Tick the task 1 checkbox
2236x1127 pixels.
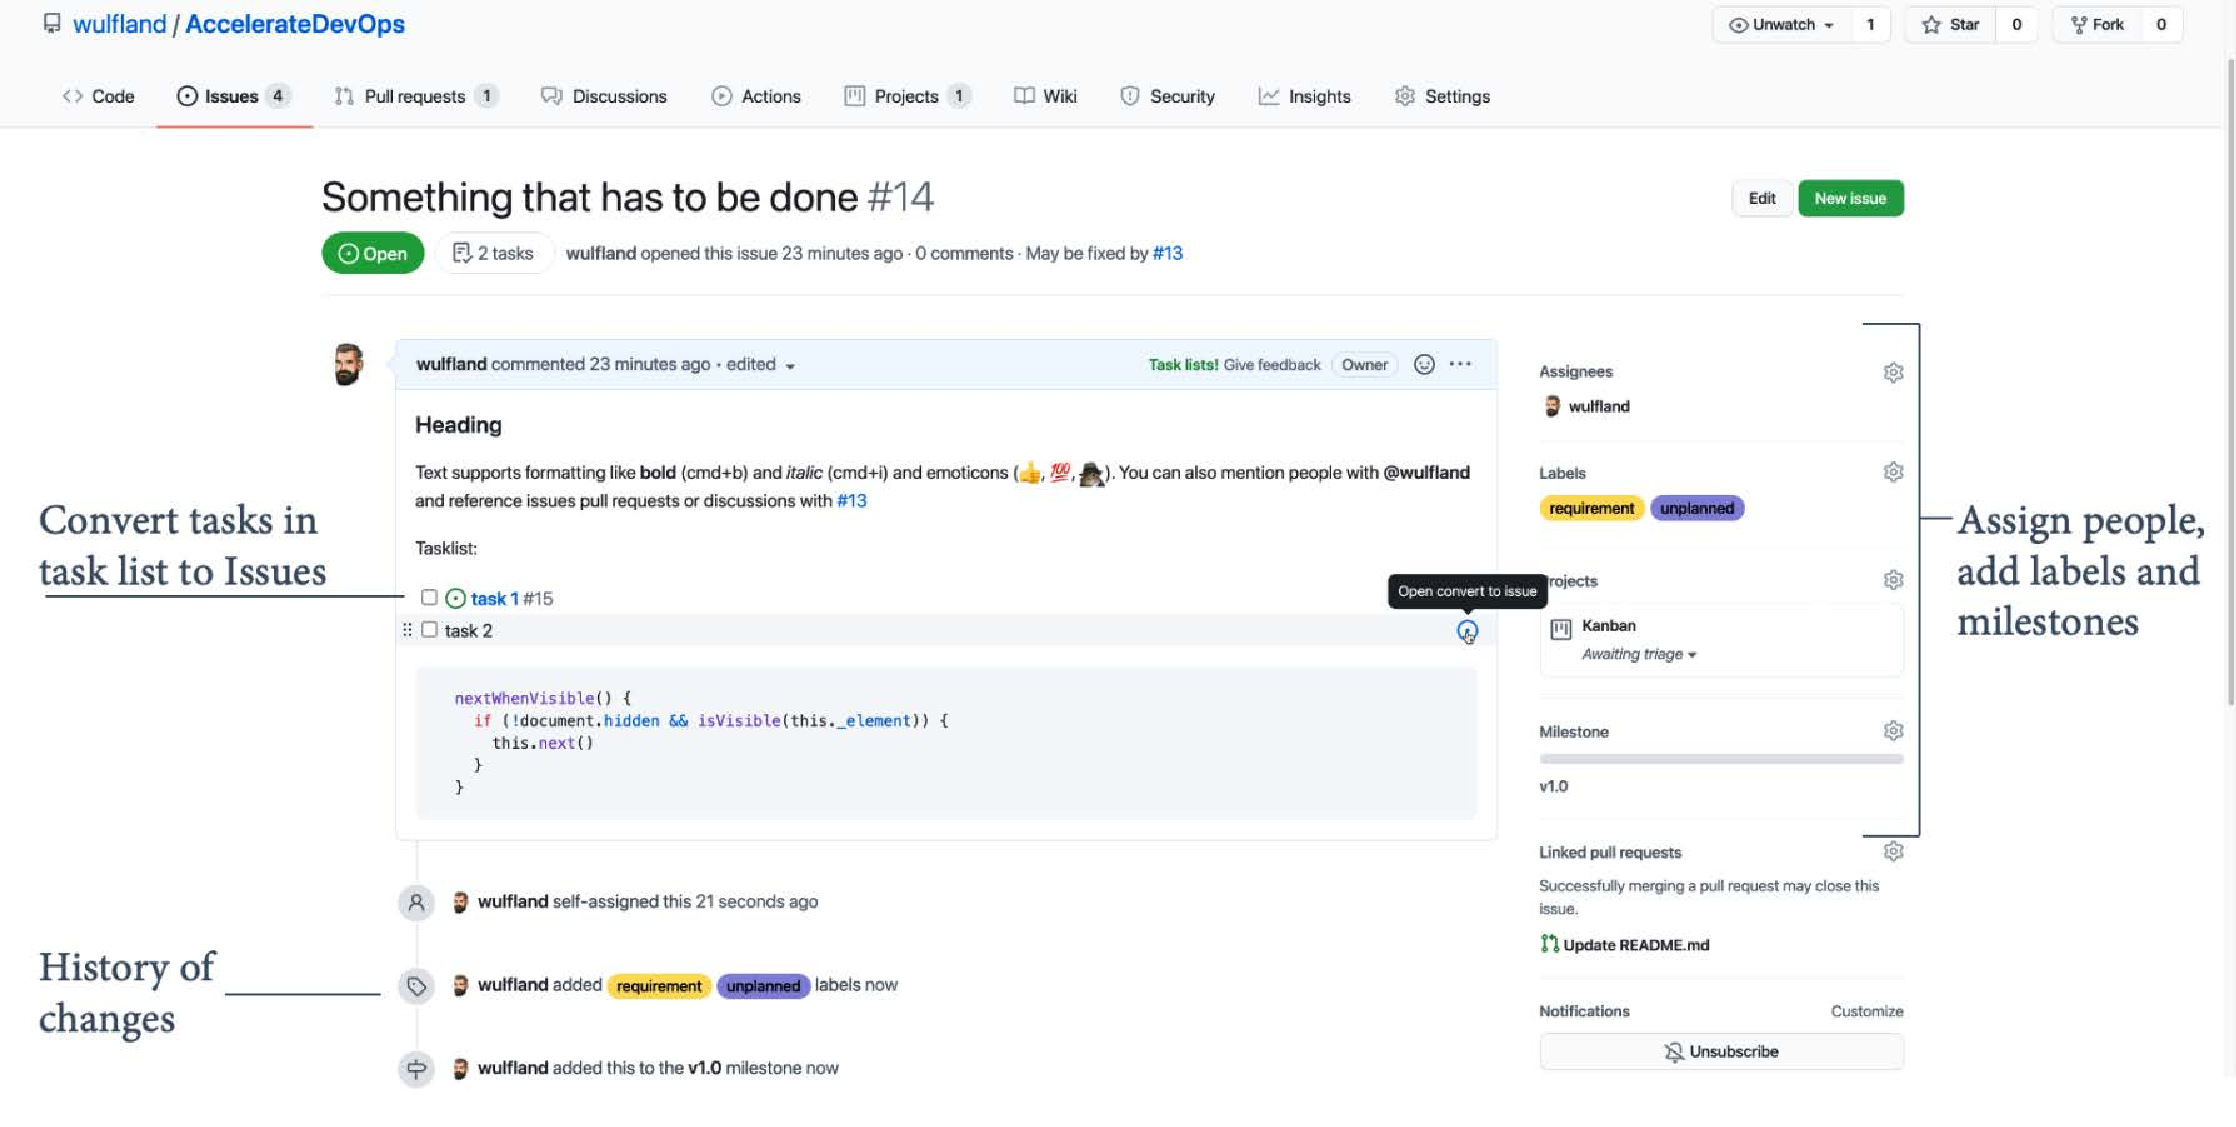pyautogui.click(x=429, y=597)
